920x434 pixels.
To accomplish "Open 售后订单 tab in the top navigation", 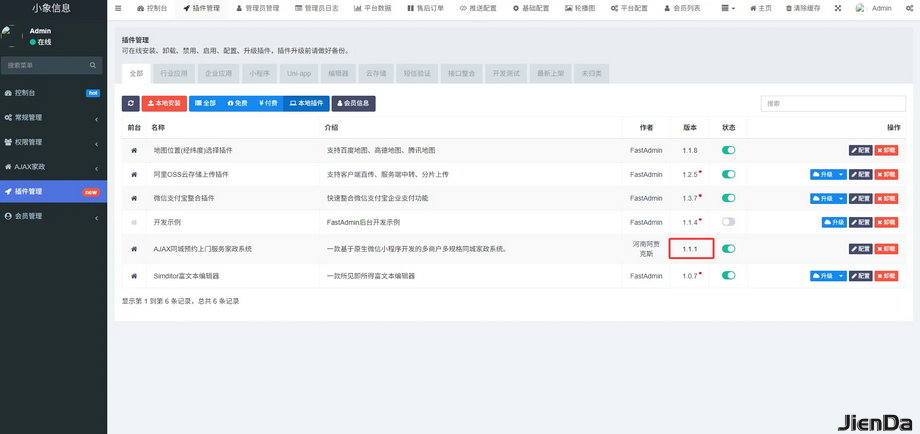I will tap(425, 9).
